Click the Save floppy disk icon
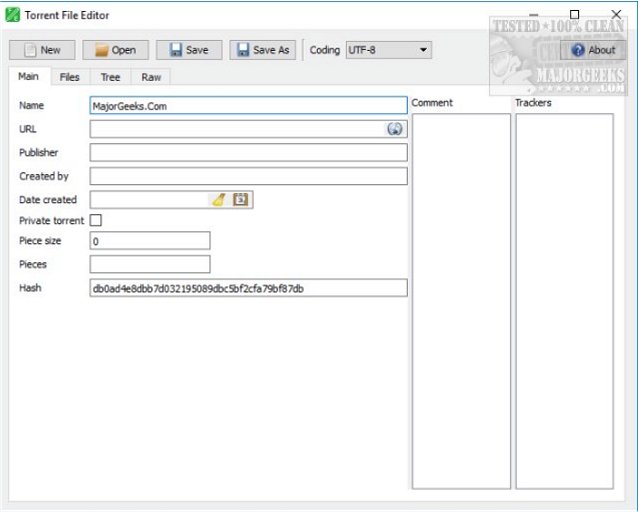 176,50
